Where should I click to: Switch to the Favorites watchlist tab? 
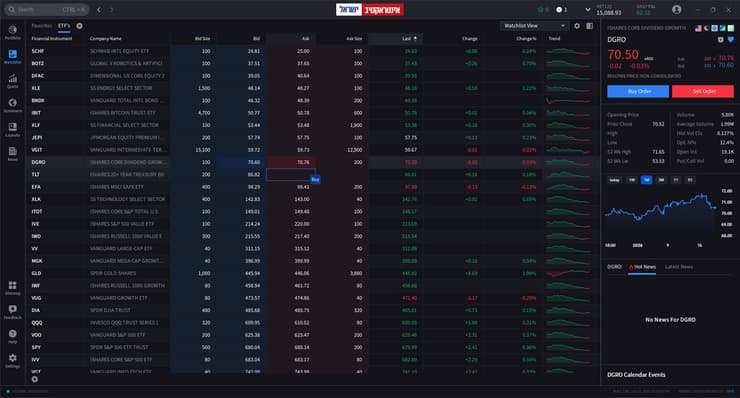[42, 26]
